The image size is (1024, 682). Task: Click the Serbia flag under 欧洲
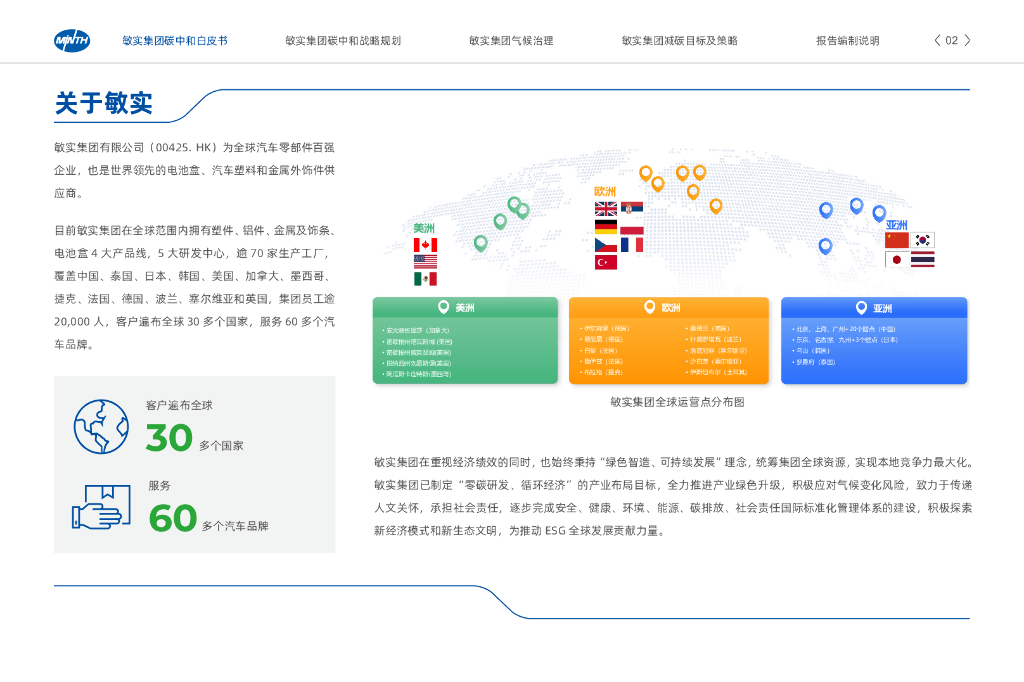632,209
